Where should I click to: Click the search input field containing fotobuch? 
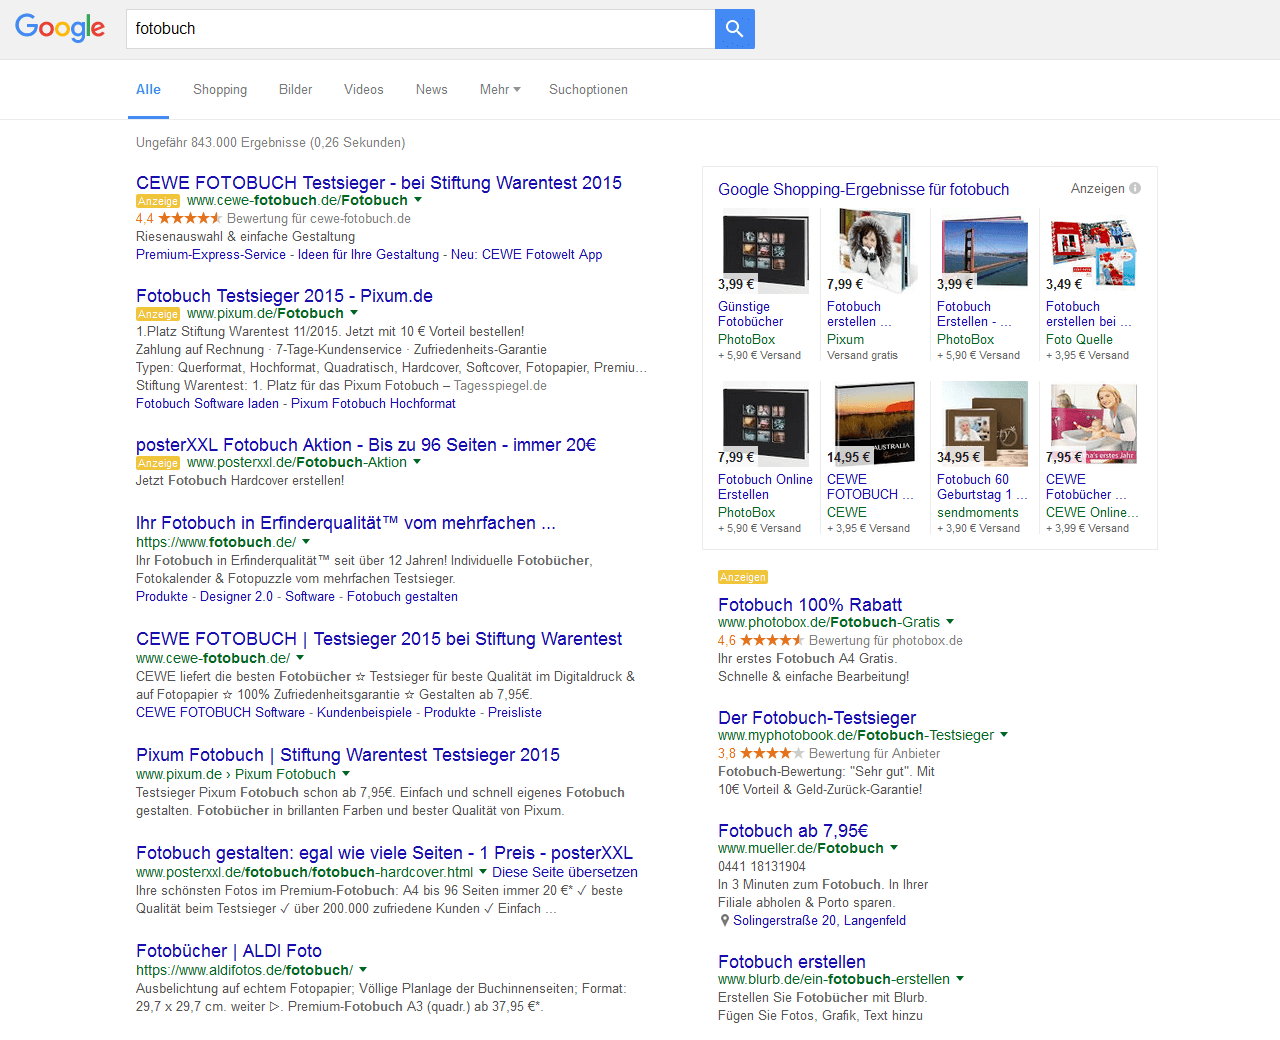coord(420,29)
